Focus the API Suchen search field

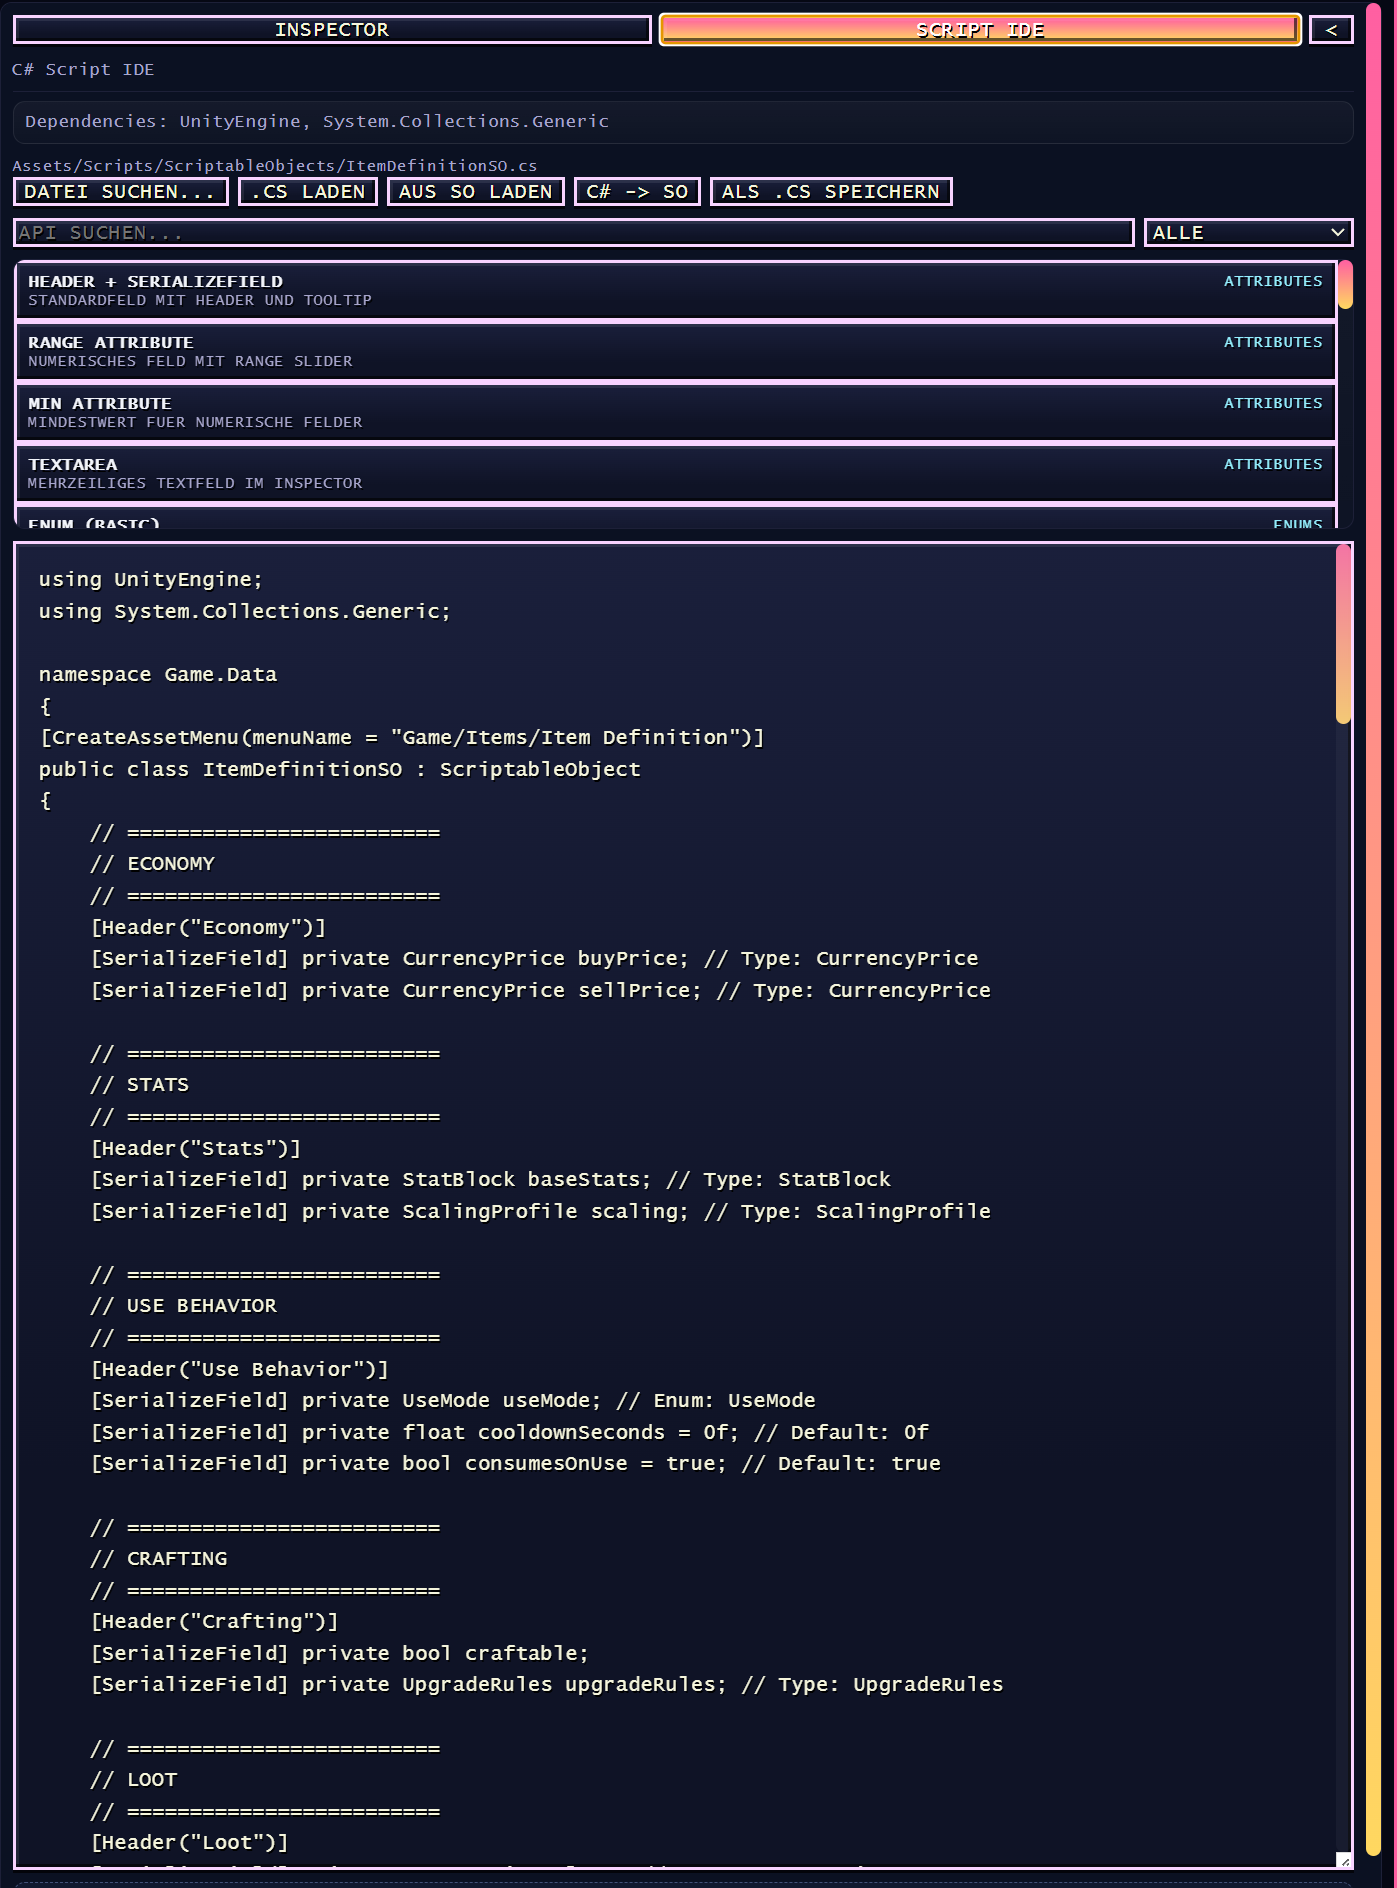click(x=573, y=232)
